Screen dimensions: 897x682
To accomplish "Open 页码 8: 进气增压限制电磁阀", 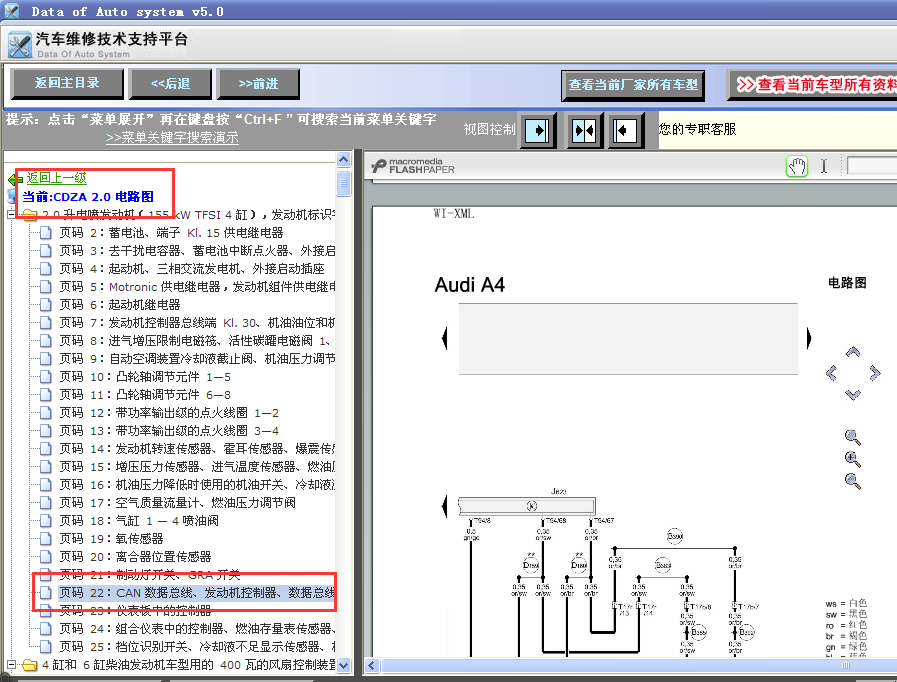I will [195, 341].
